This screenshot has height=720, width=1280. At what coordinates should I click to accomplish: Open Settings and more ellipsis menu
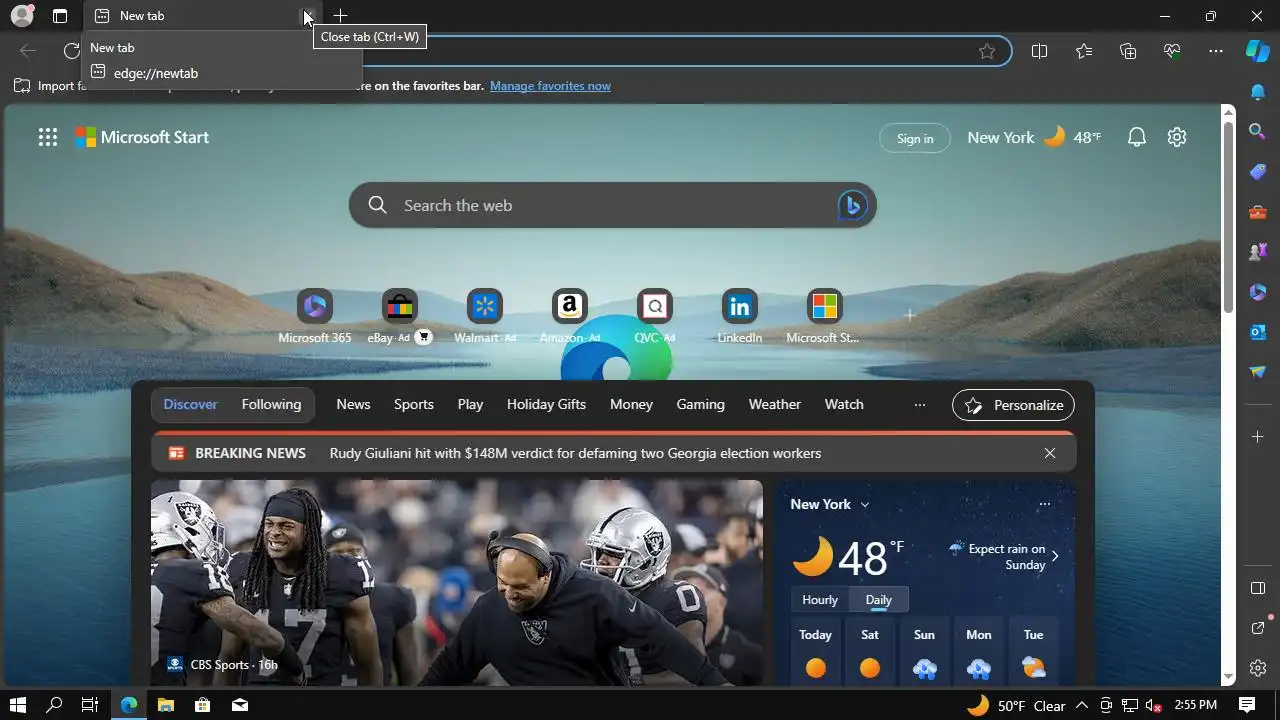click(x=1216, y=51)
